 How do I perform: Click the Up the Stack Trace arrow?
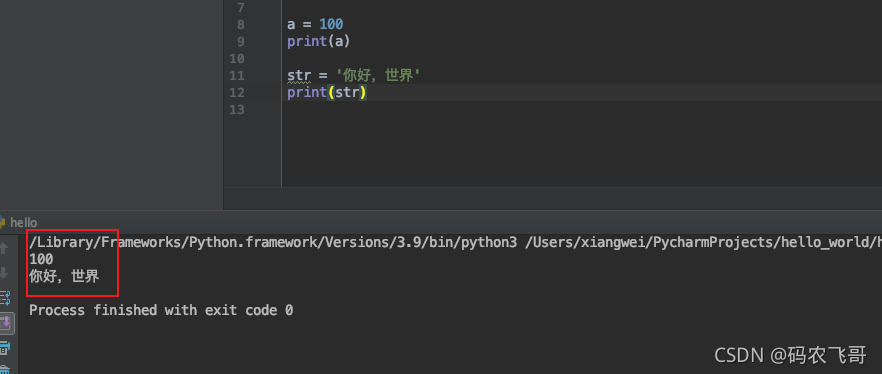pos(4,247)
